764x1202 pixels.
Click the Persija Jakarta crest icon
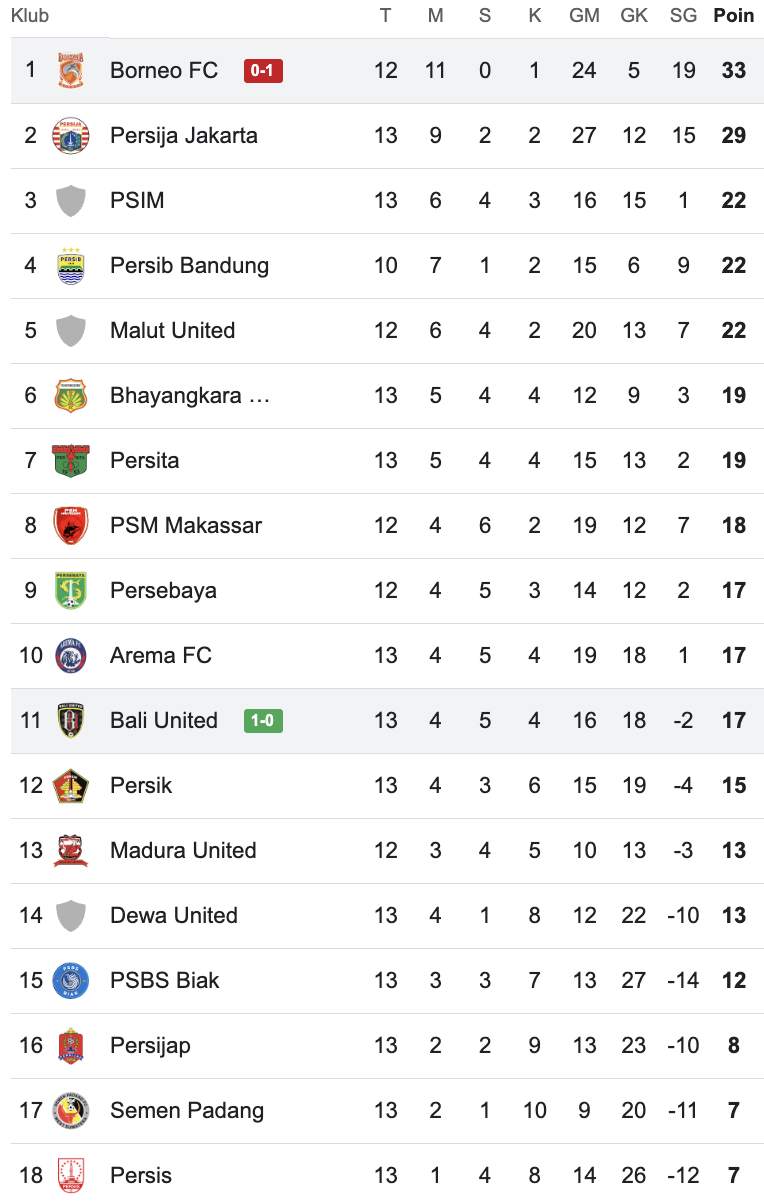71,136
